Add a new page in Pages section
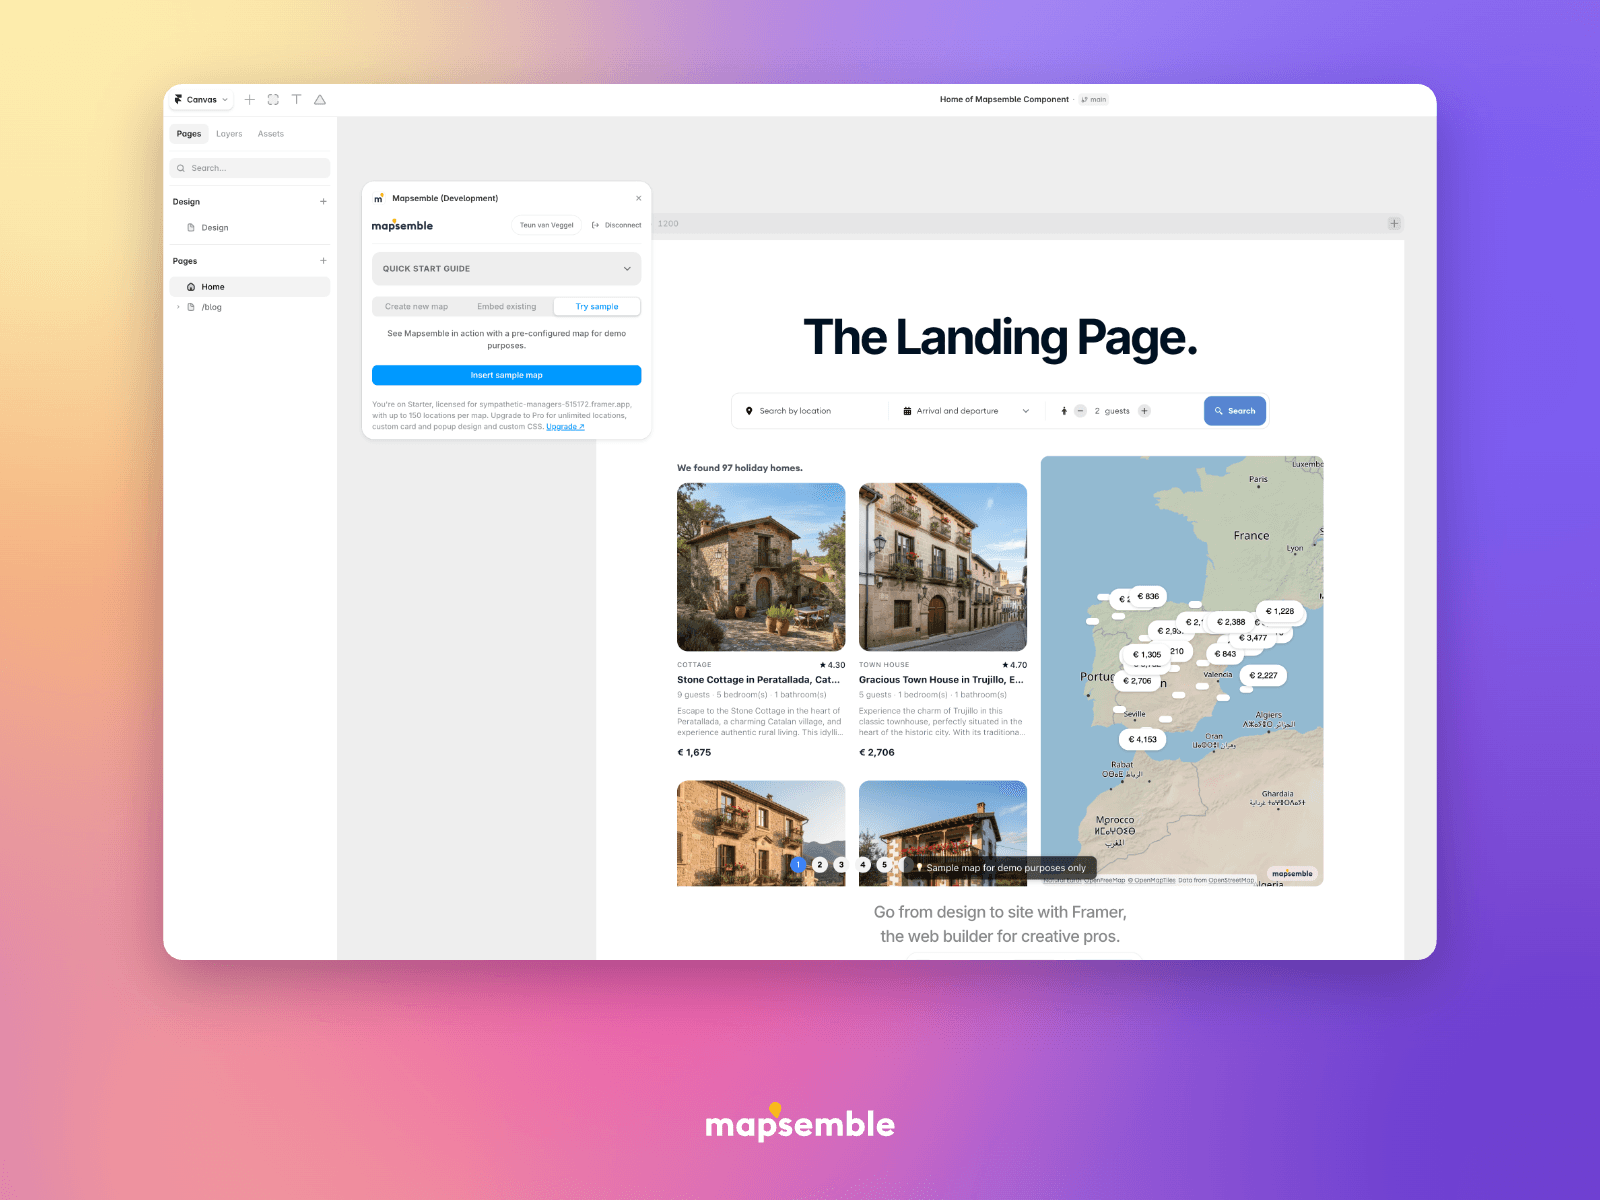This screenshot has width=1600, height=1200. coord(323,261)
